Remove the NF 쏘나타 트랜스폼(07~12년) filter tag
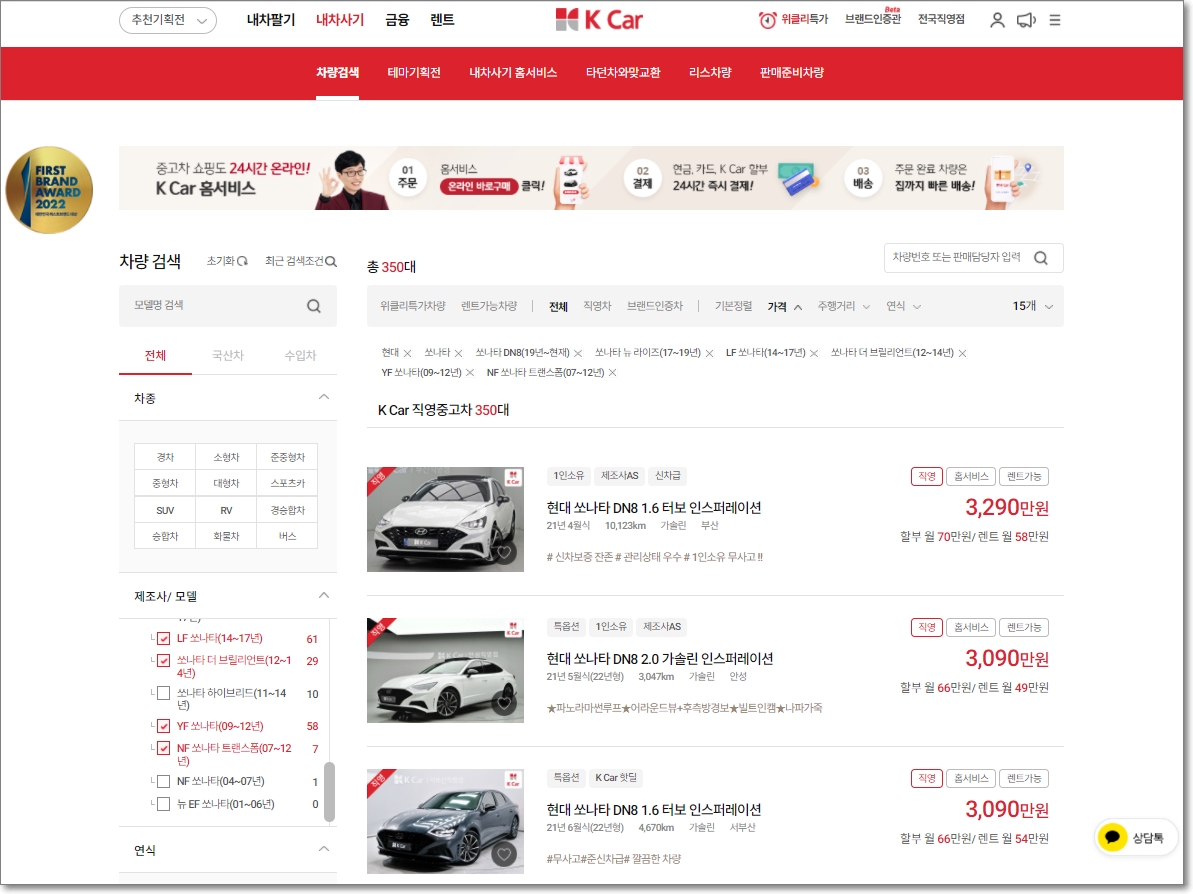The width and height of the screenshot is (1193, 894). coord(612,373)
